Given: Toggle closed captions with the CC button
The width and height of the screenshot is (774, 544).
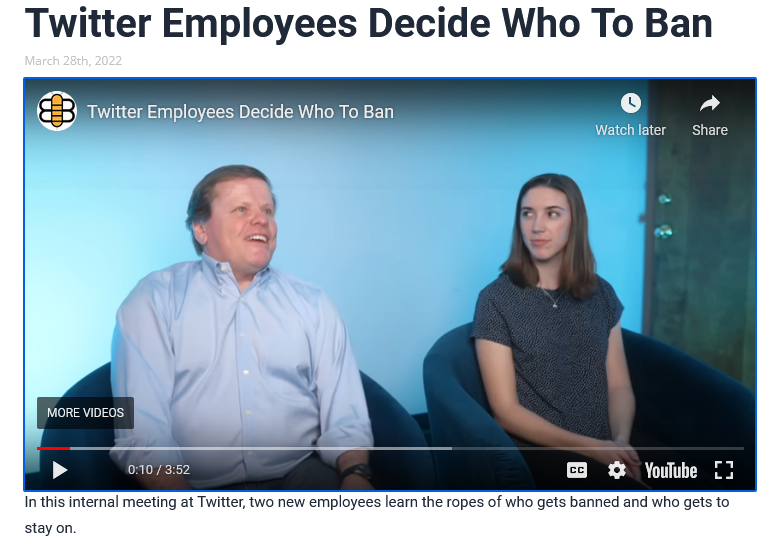Looking at the screenshot, I should coord(577,470).
